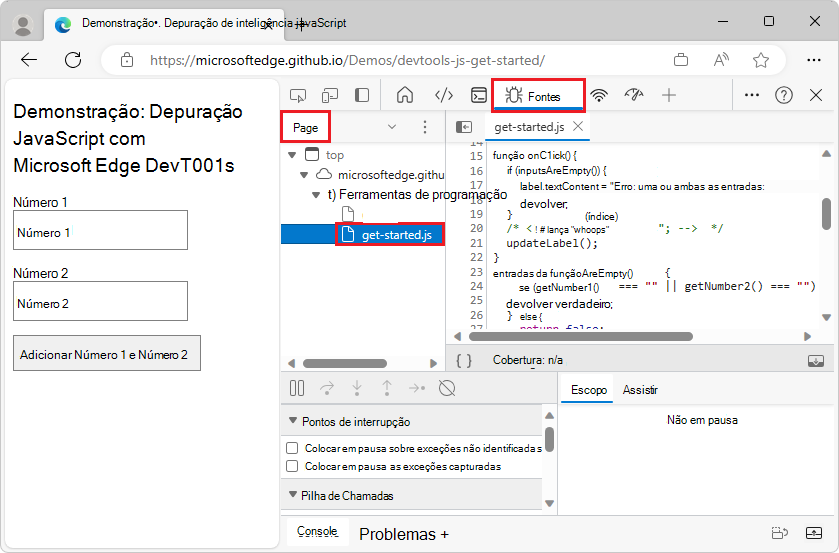This screenshot has height=553, width=839.
Task: Open the Performance tool gauge icon
Action: click(x=633, y=96)
